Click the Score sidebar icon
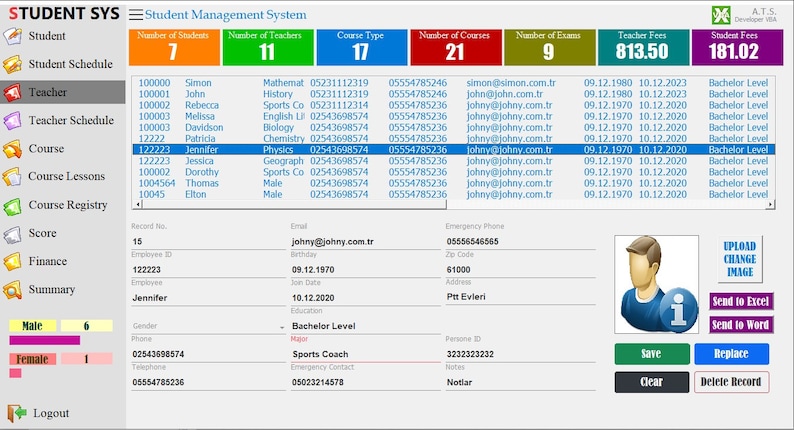 tap(12, 233)
